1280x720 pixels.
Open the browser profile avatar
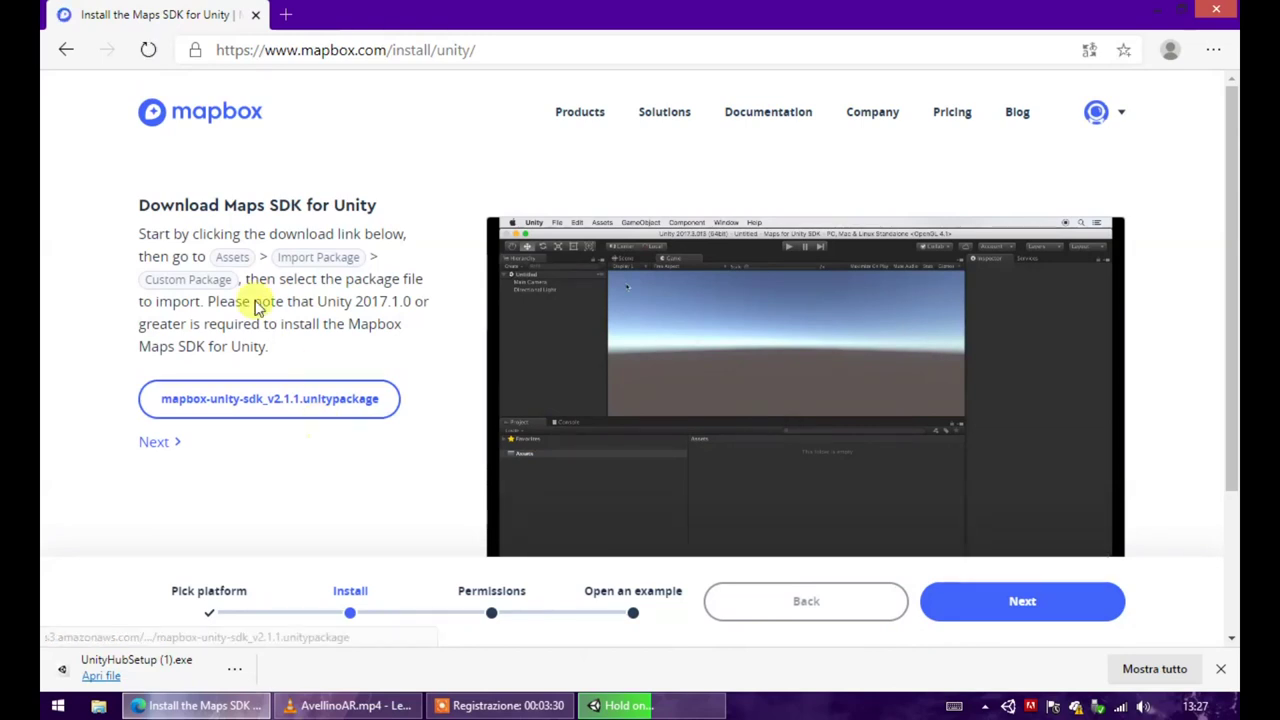(x=1170, y=50)
